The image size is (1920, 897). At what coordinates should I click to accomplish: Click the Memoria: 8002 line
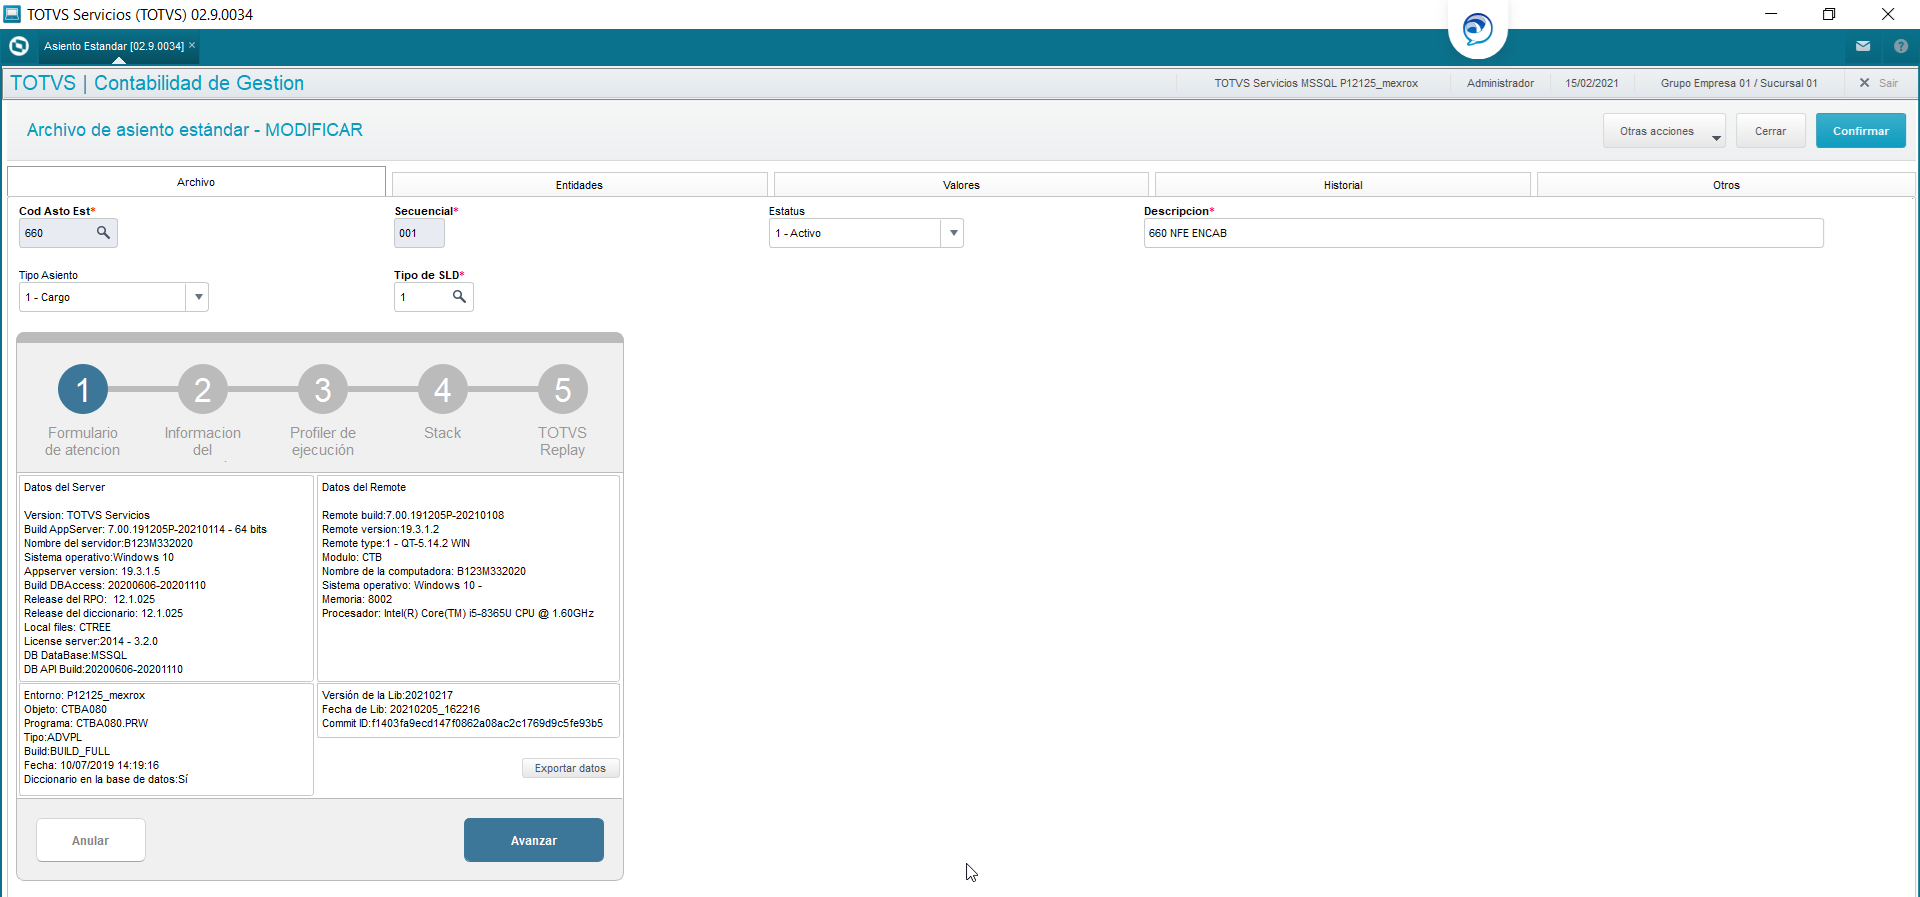[x=357, y=599]
